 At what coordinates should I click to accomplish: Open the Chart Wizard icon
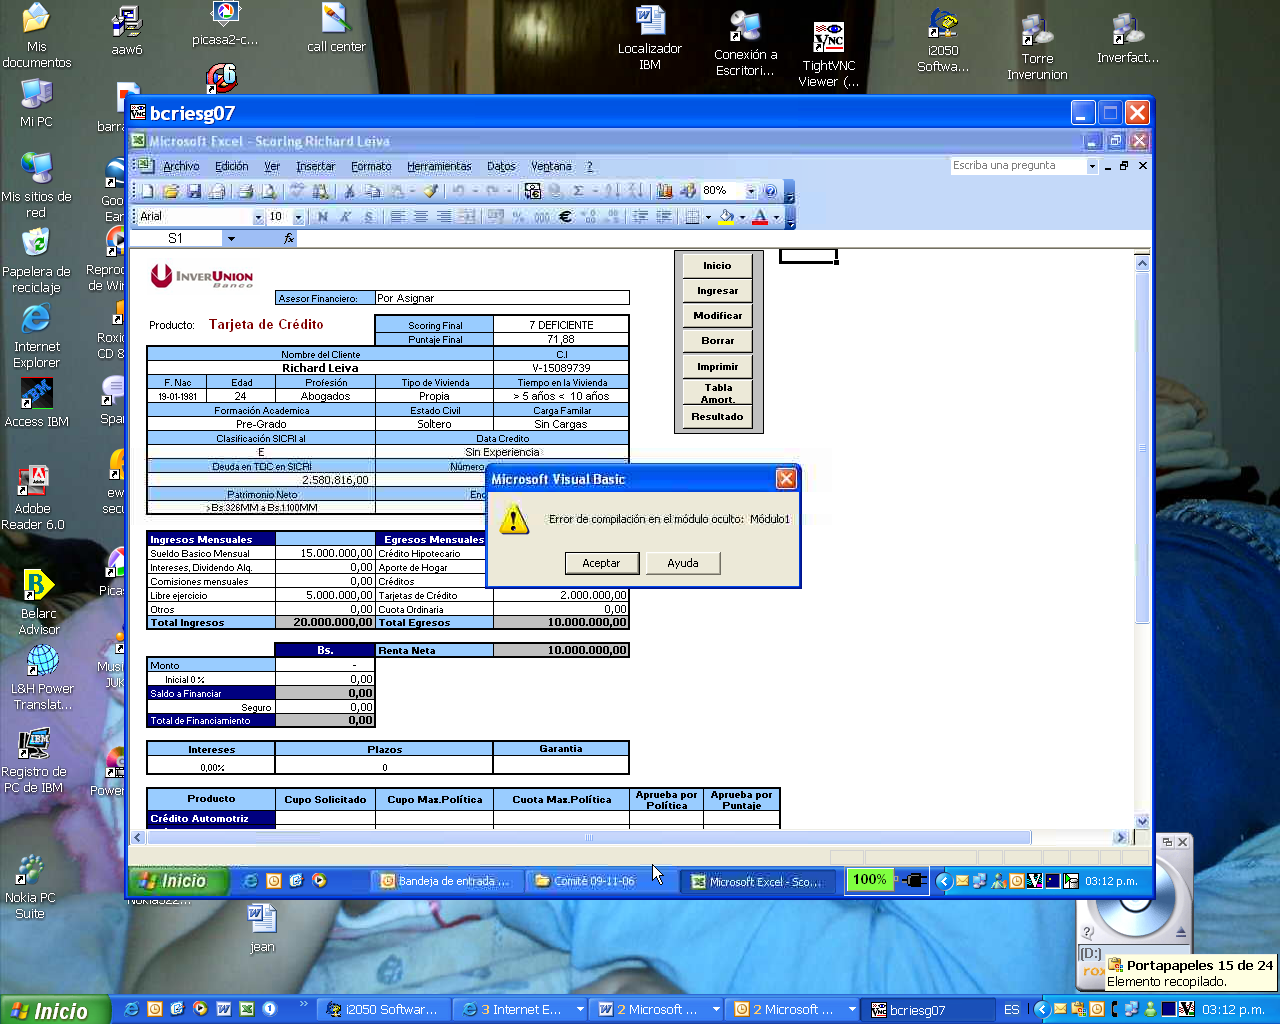pyautogui.click(x=664, y=191)
